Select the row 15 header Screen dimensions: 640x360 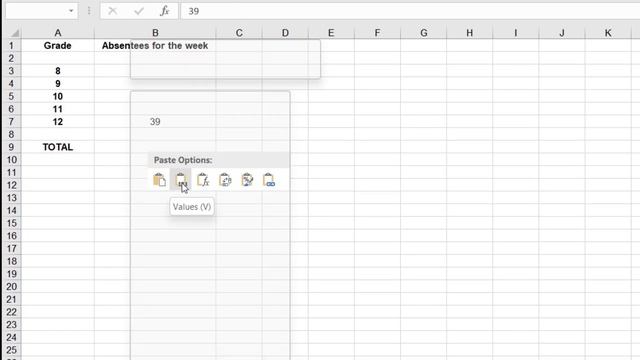(x=11, y=223)
